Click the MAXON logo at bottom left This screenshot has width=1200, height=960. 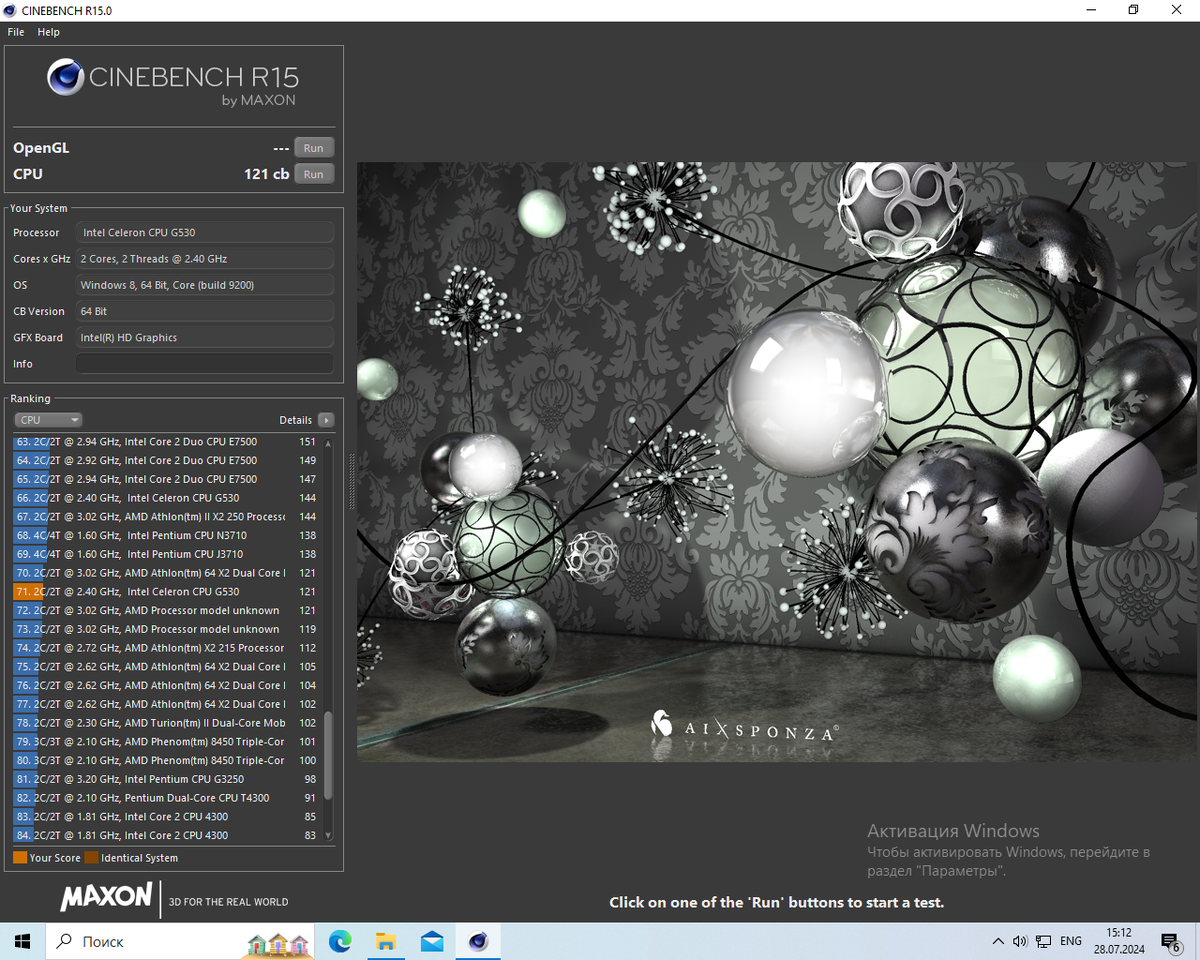(x=106, y=897)
